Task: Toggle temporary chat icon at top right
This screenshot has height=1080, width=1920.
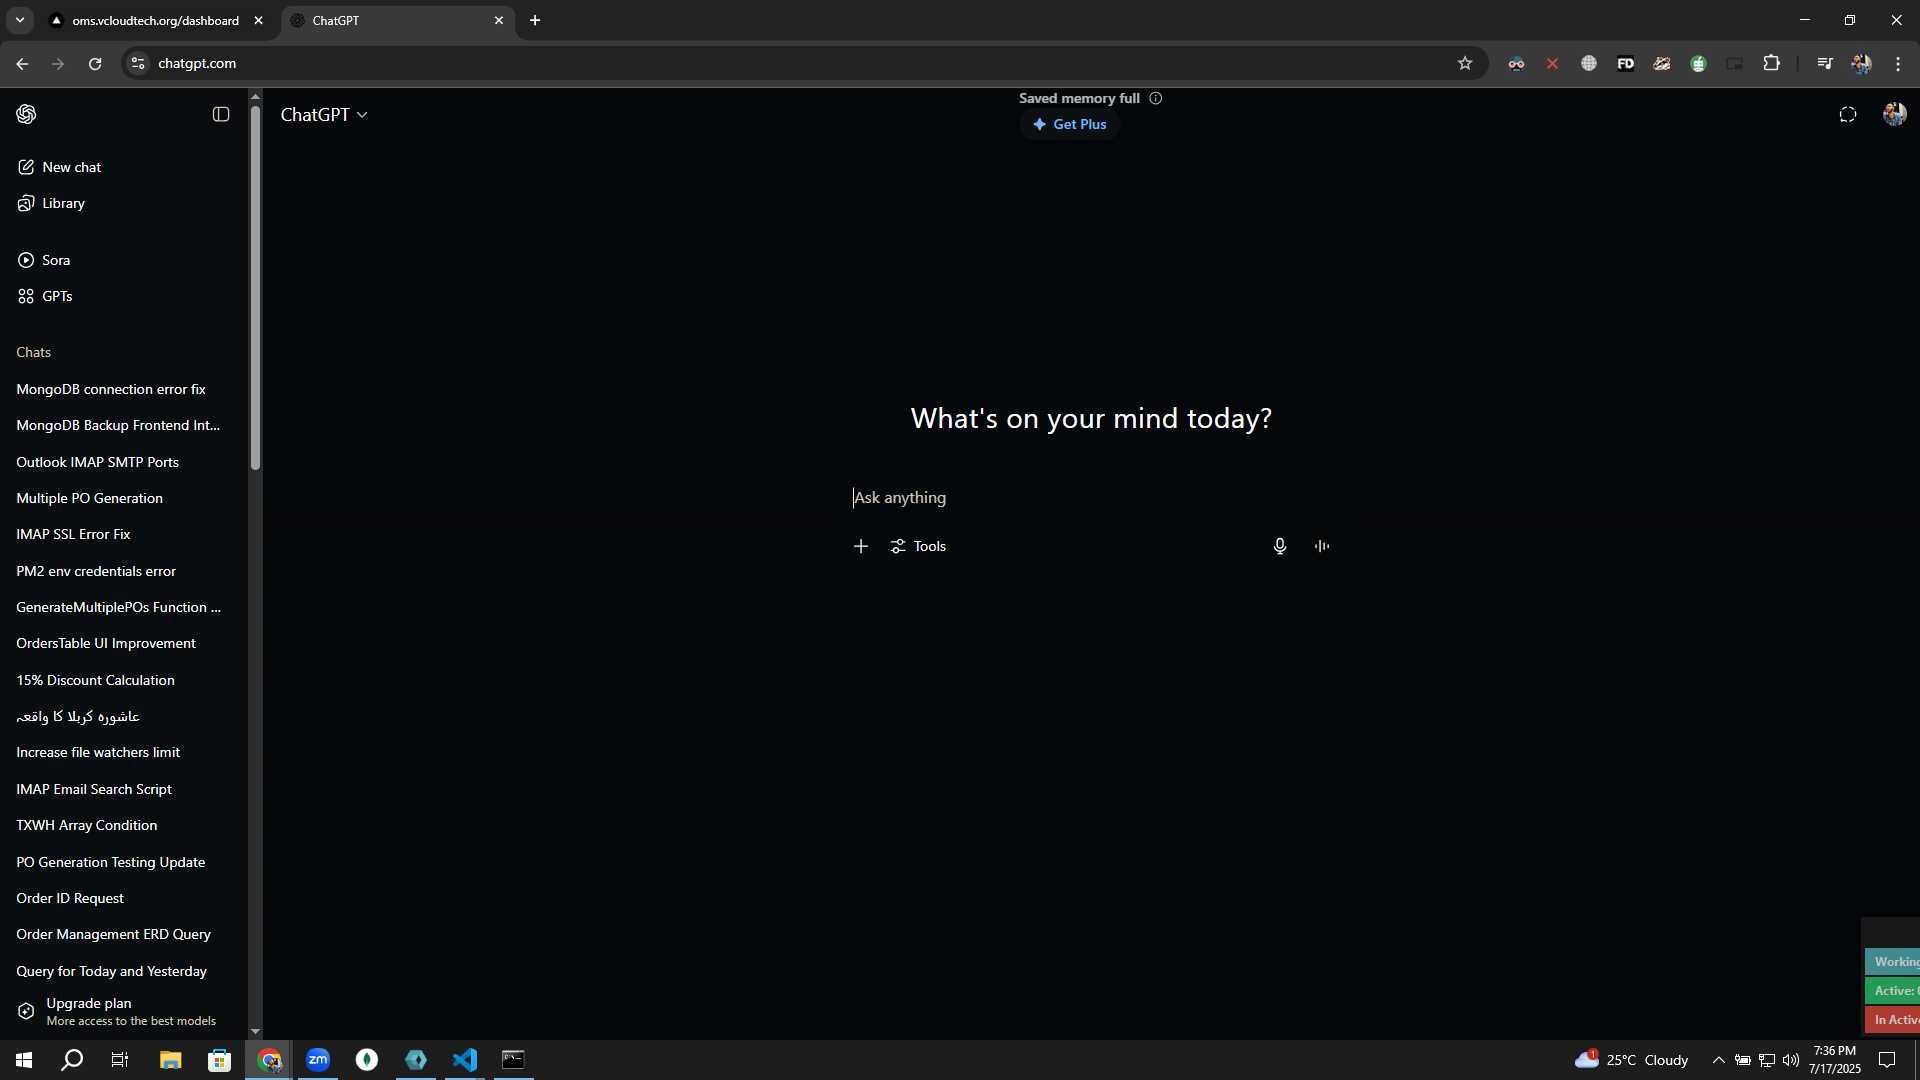Action: click(x=1848, y=115)
